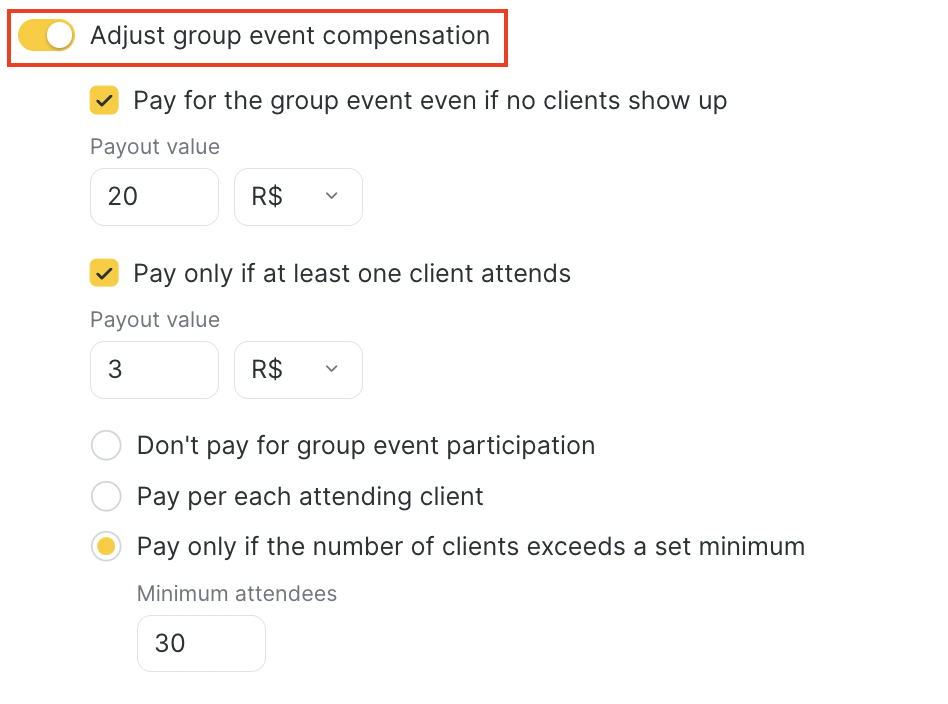948x704 pixels.
Task: Click the "Pay only if at least one client attends" text
Action: (352, 273)
